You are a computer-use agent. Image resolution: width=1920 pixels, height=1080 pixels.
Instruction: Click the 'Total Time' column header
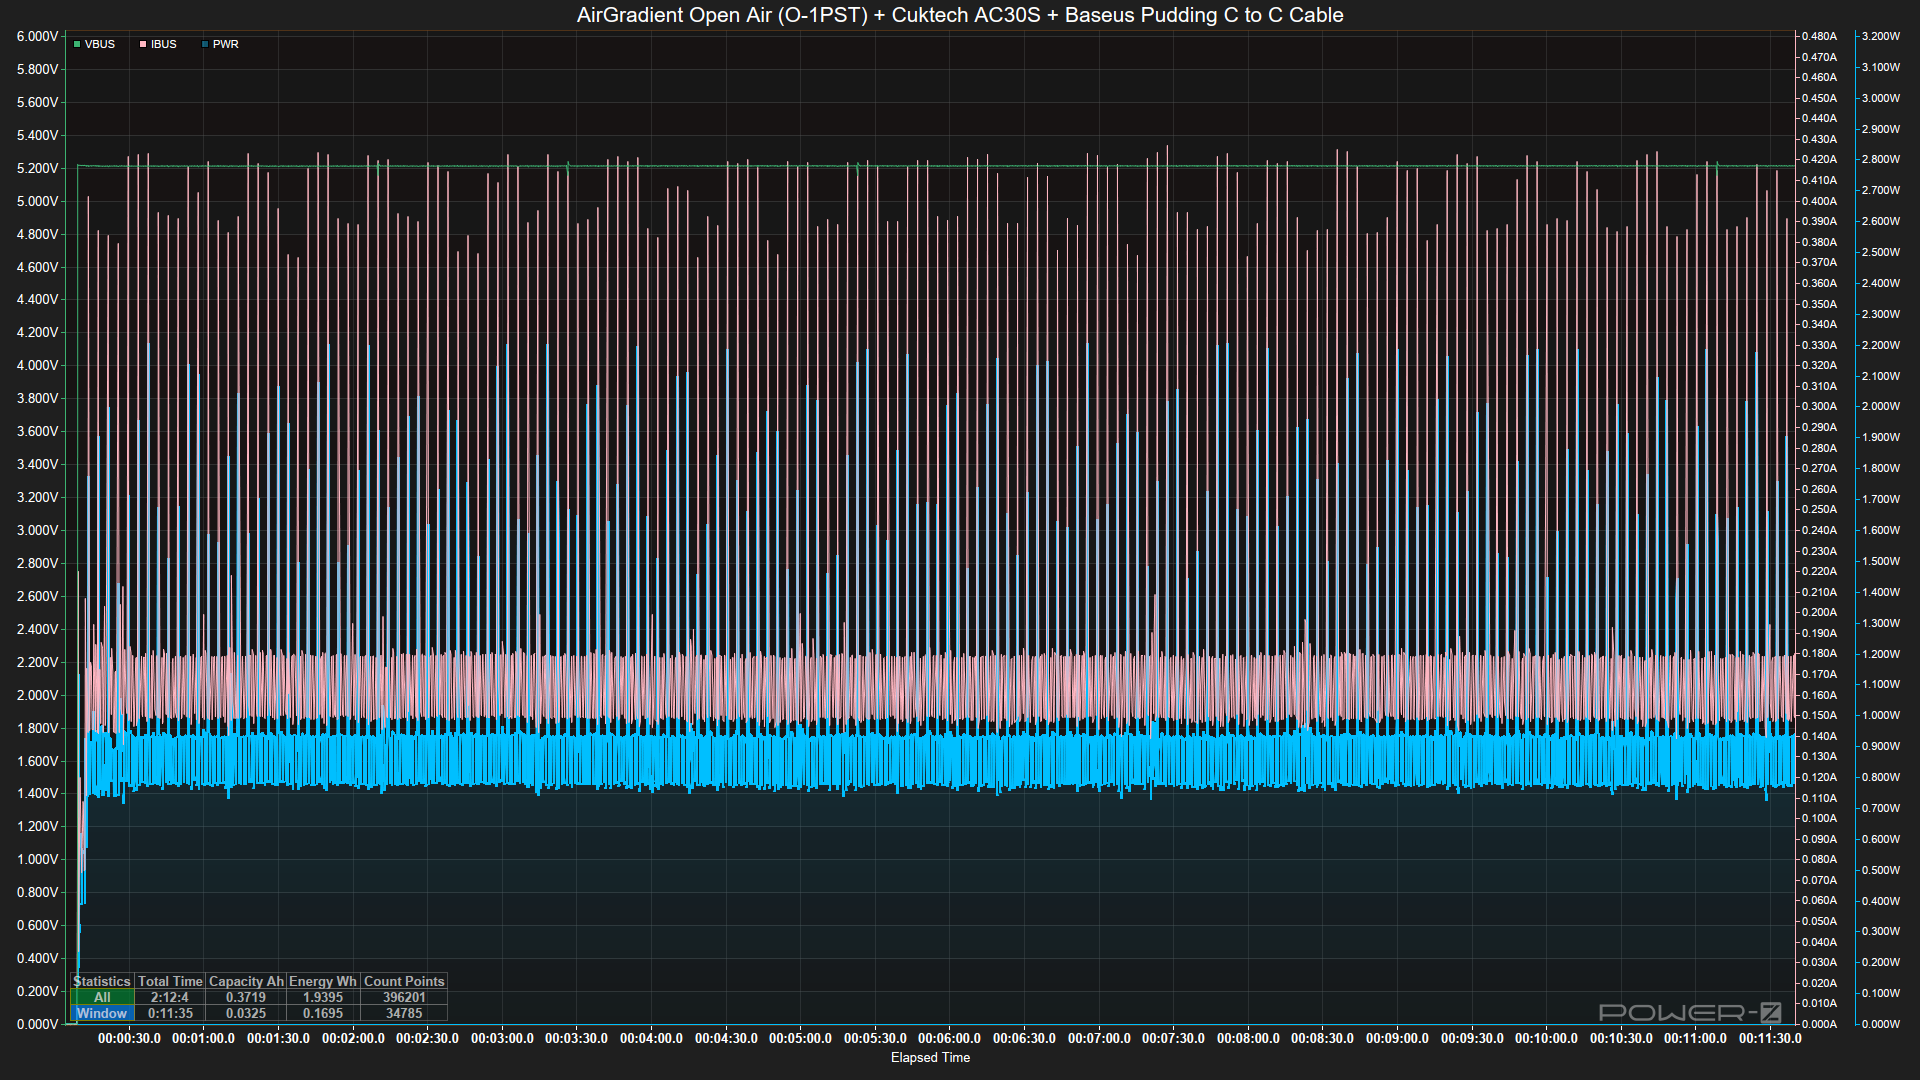170,981
